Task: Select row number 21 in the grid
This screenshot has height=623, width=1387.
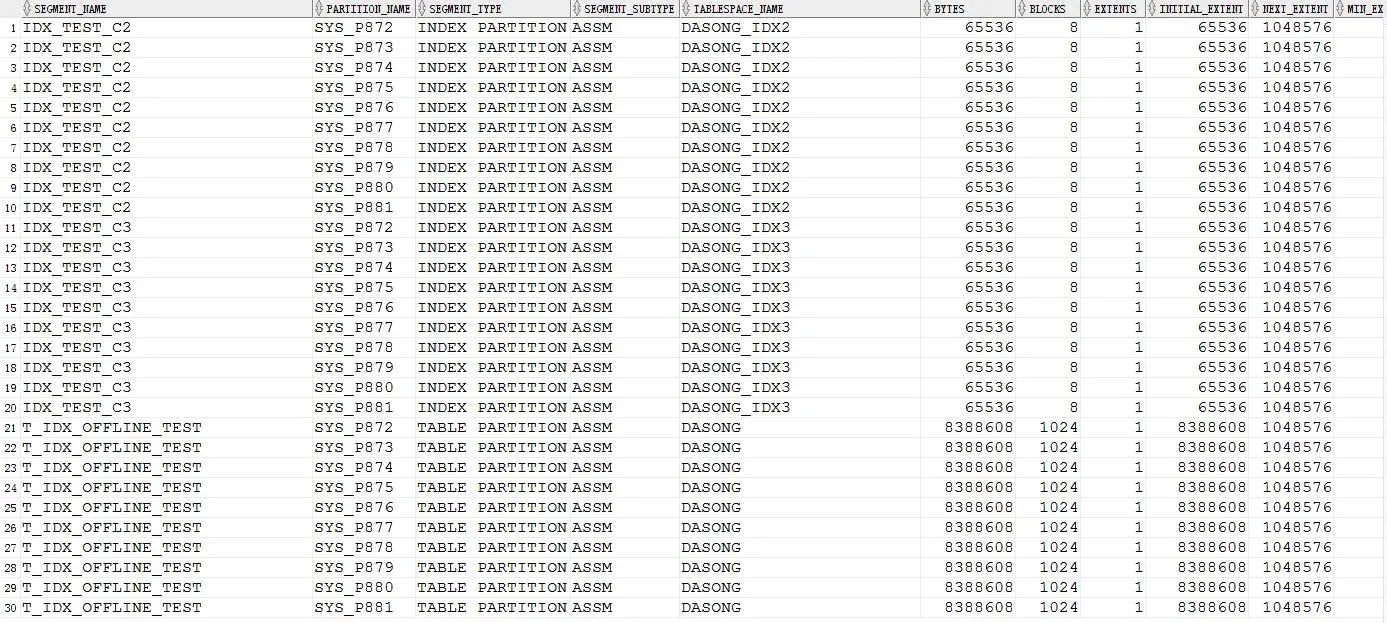Action: 10,428
